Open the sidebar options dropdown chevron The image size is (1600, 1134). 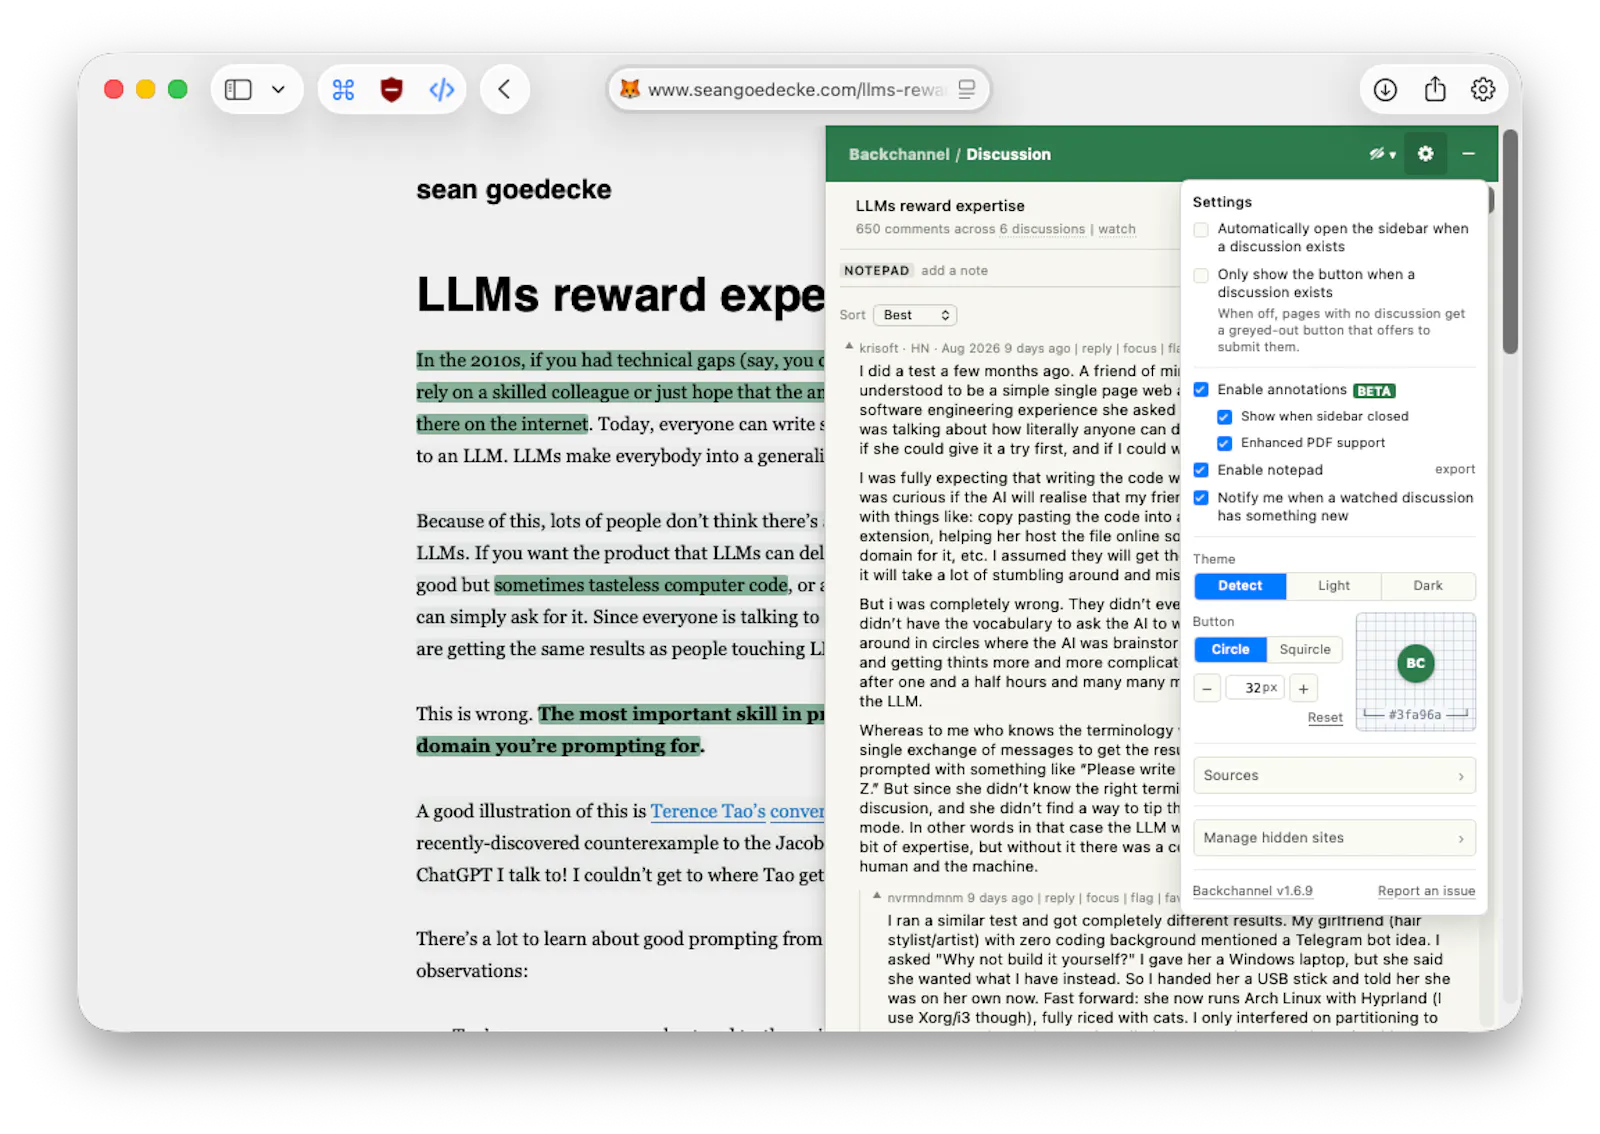278,90
